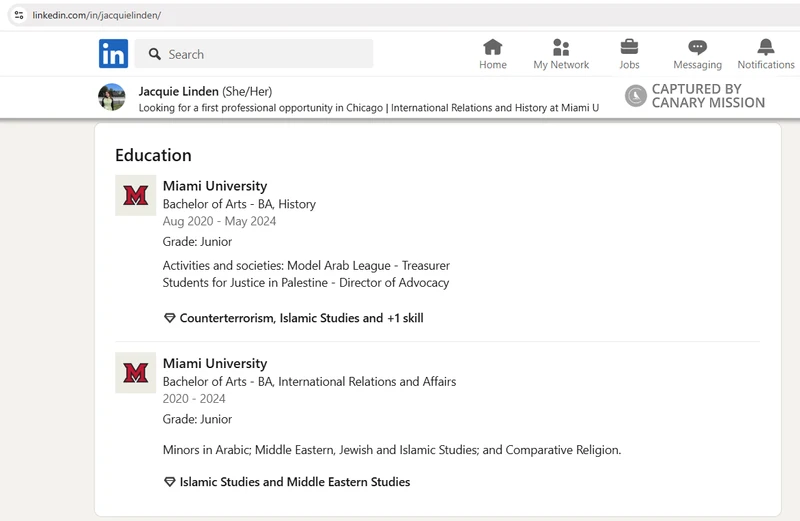This screenshot has width=800, height=521.
Task: Click the 2020 - 2024 date text
Action: point(194,399)
